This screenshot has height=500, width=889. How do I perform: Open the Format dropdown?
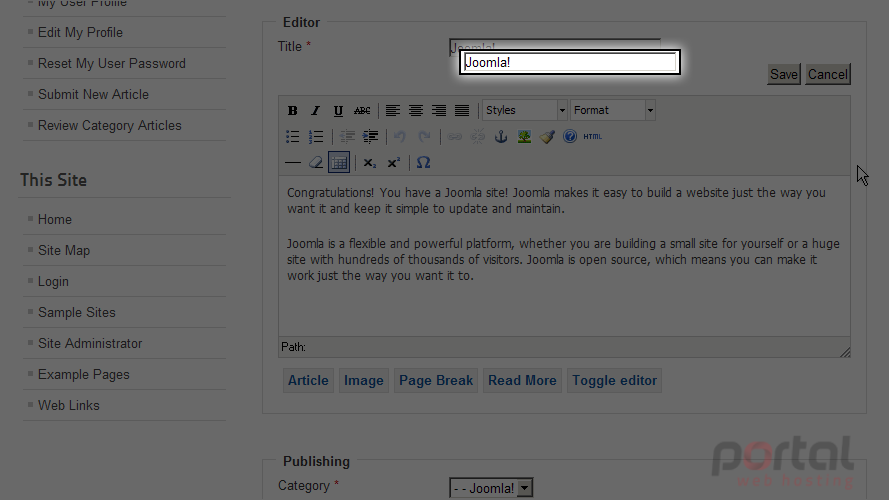point(613,111)
